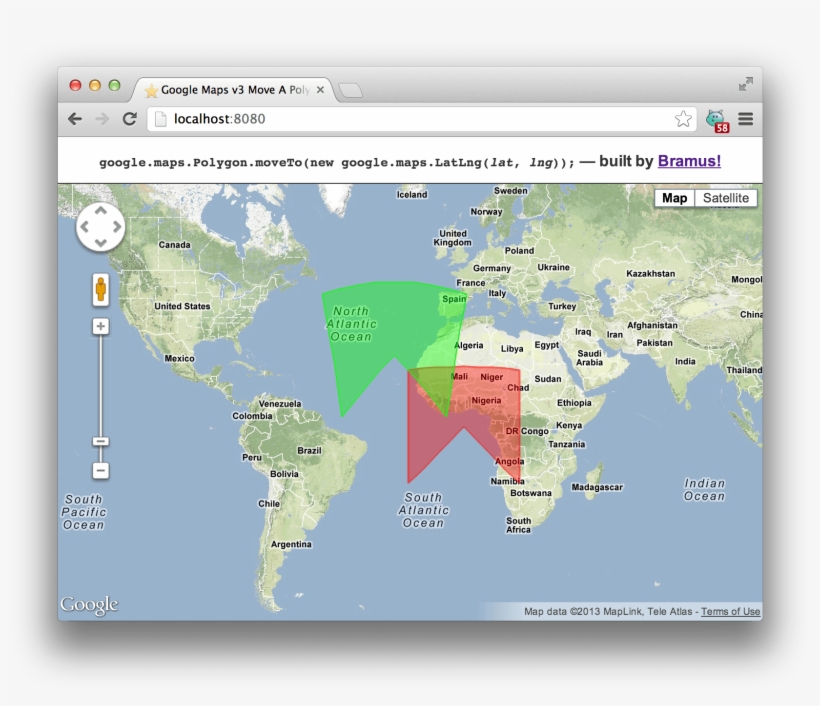
Task: Click the Google logo on the map
Action: (x=88, y=604)
